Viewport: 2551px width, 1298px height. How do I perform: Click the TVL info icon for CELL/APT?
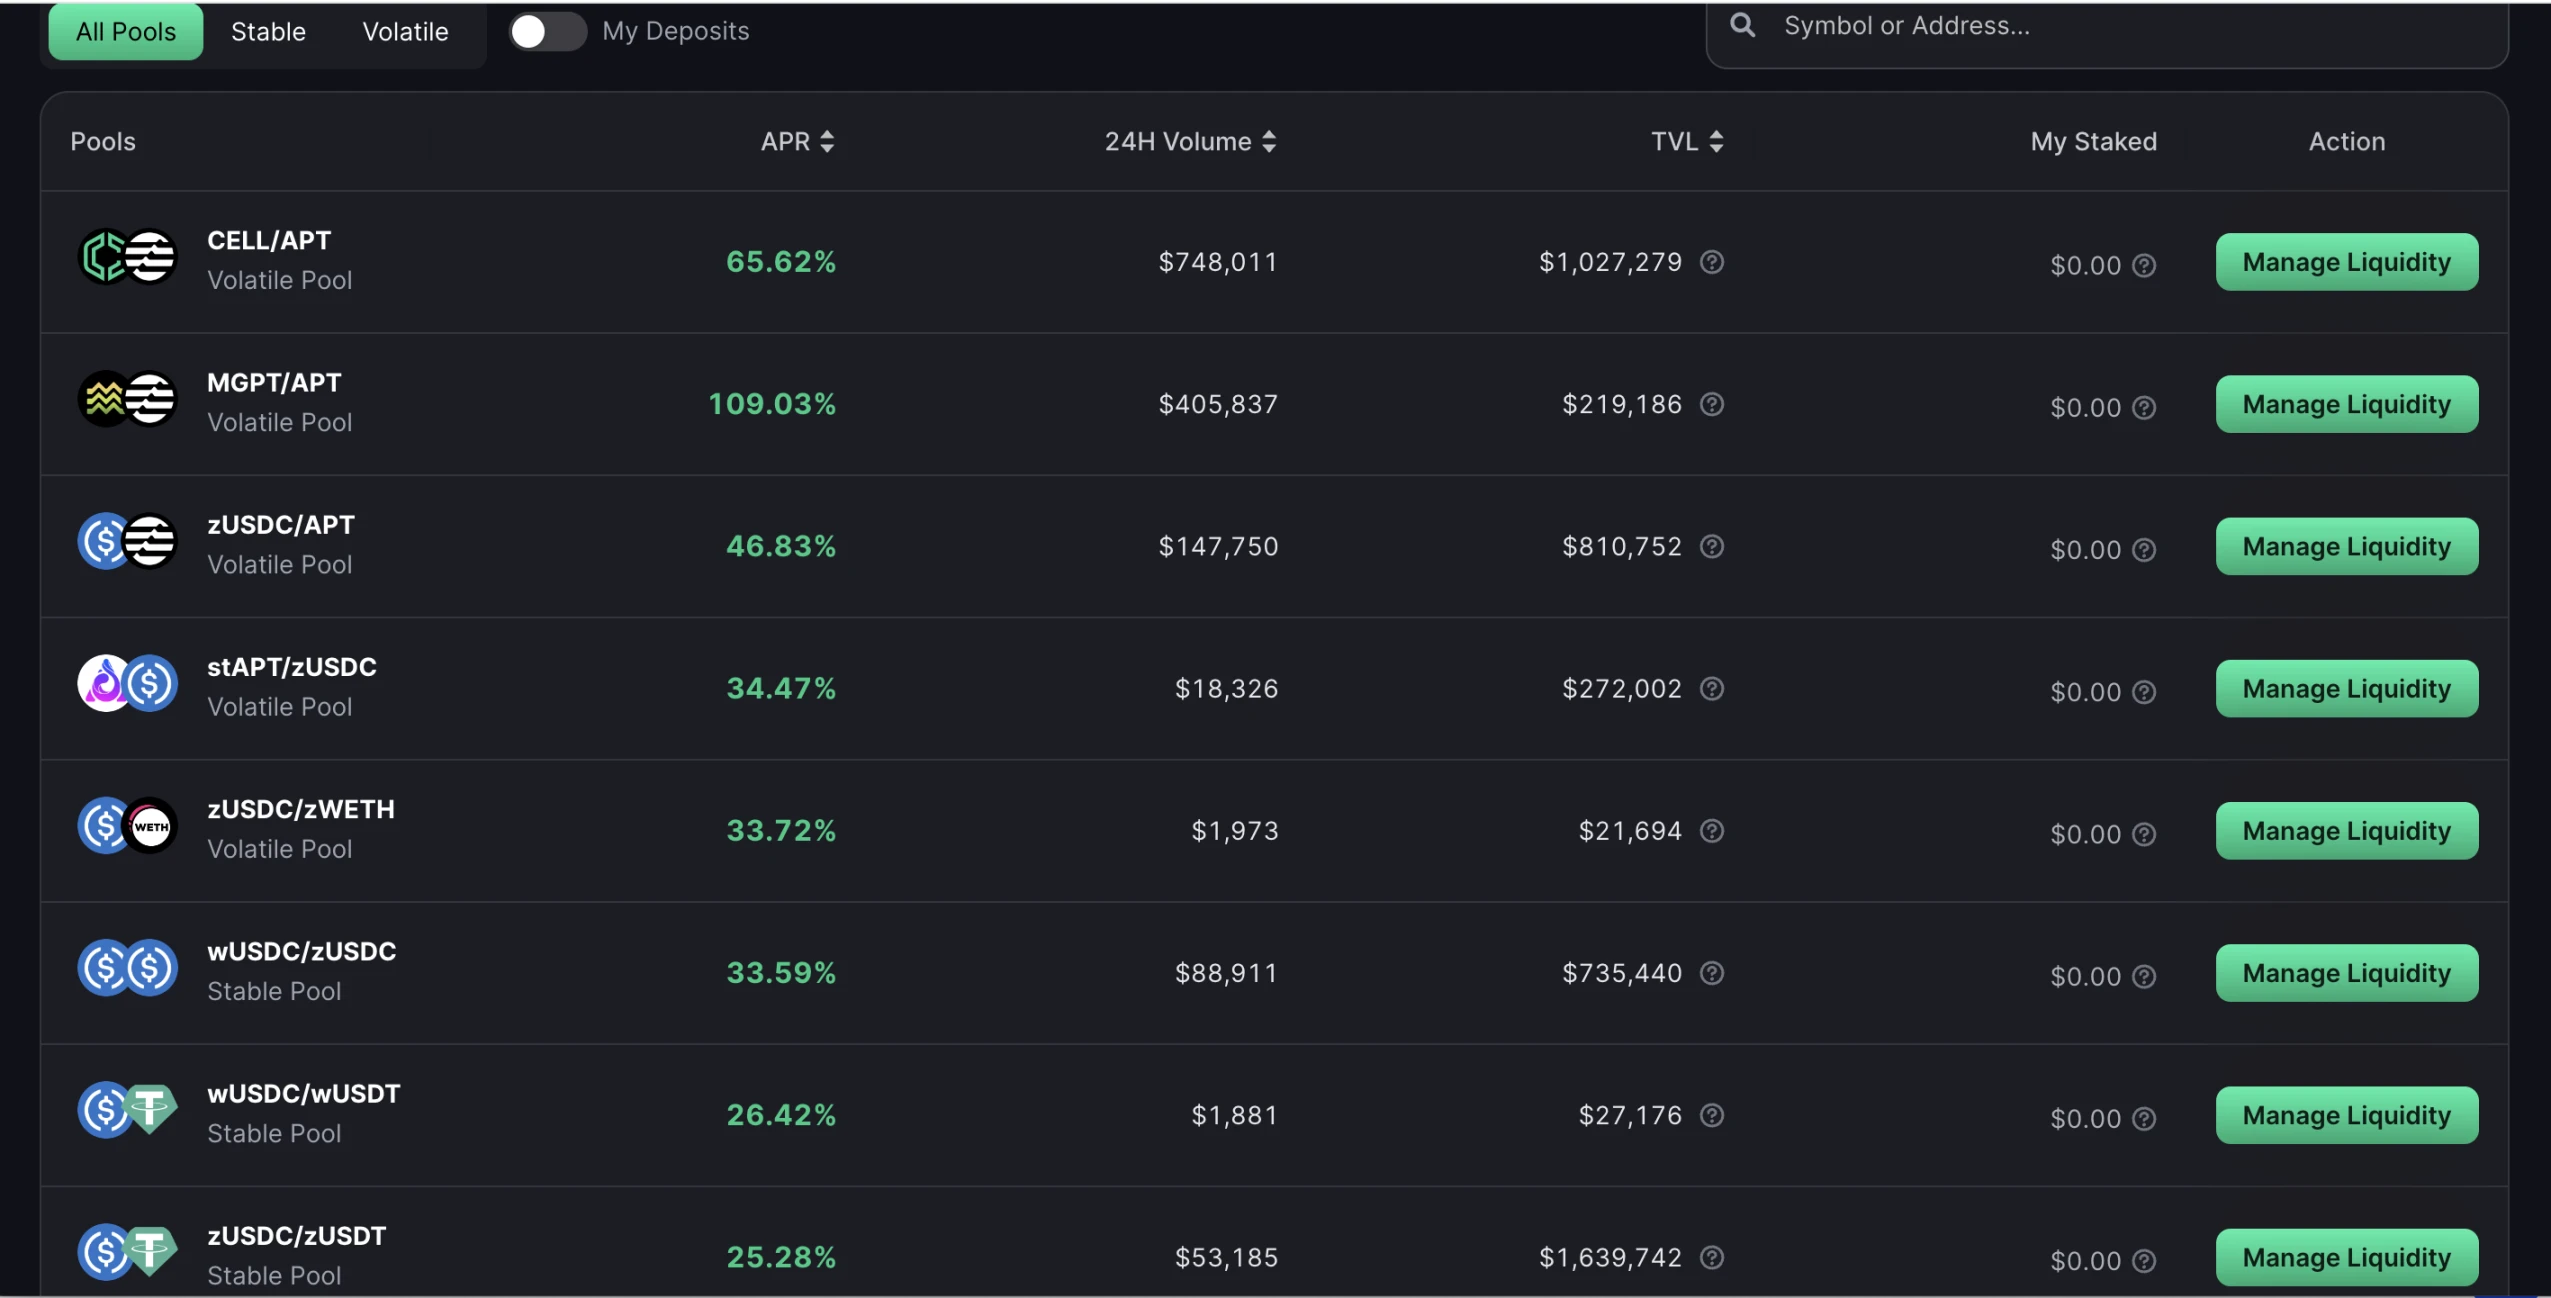click(x=1712, y=262)
